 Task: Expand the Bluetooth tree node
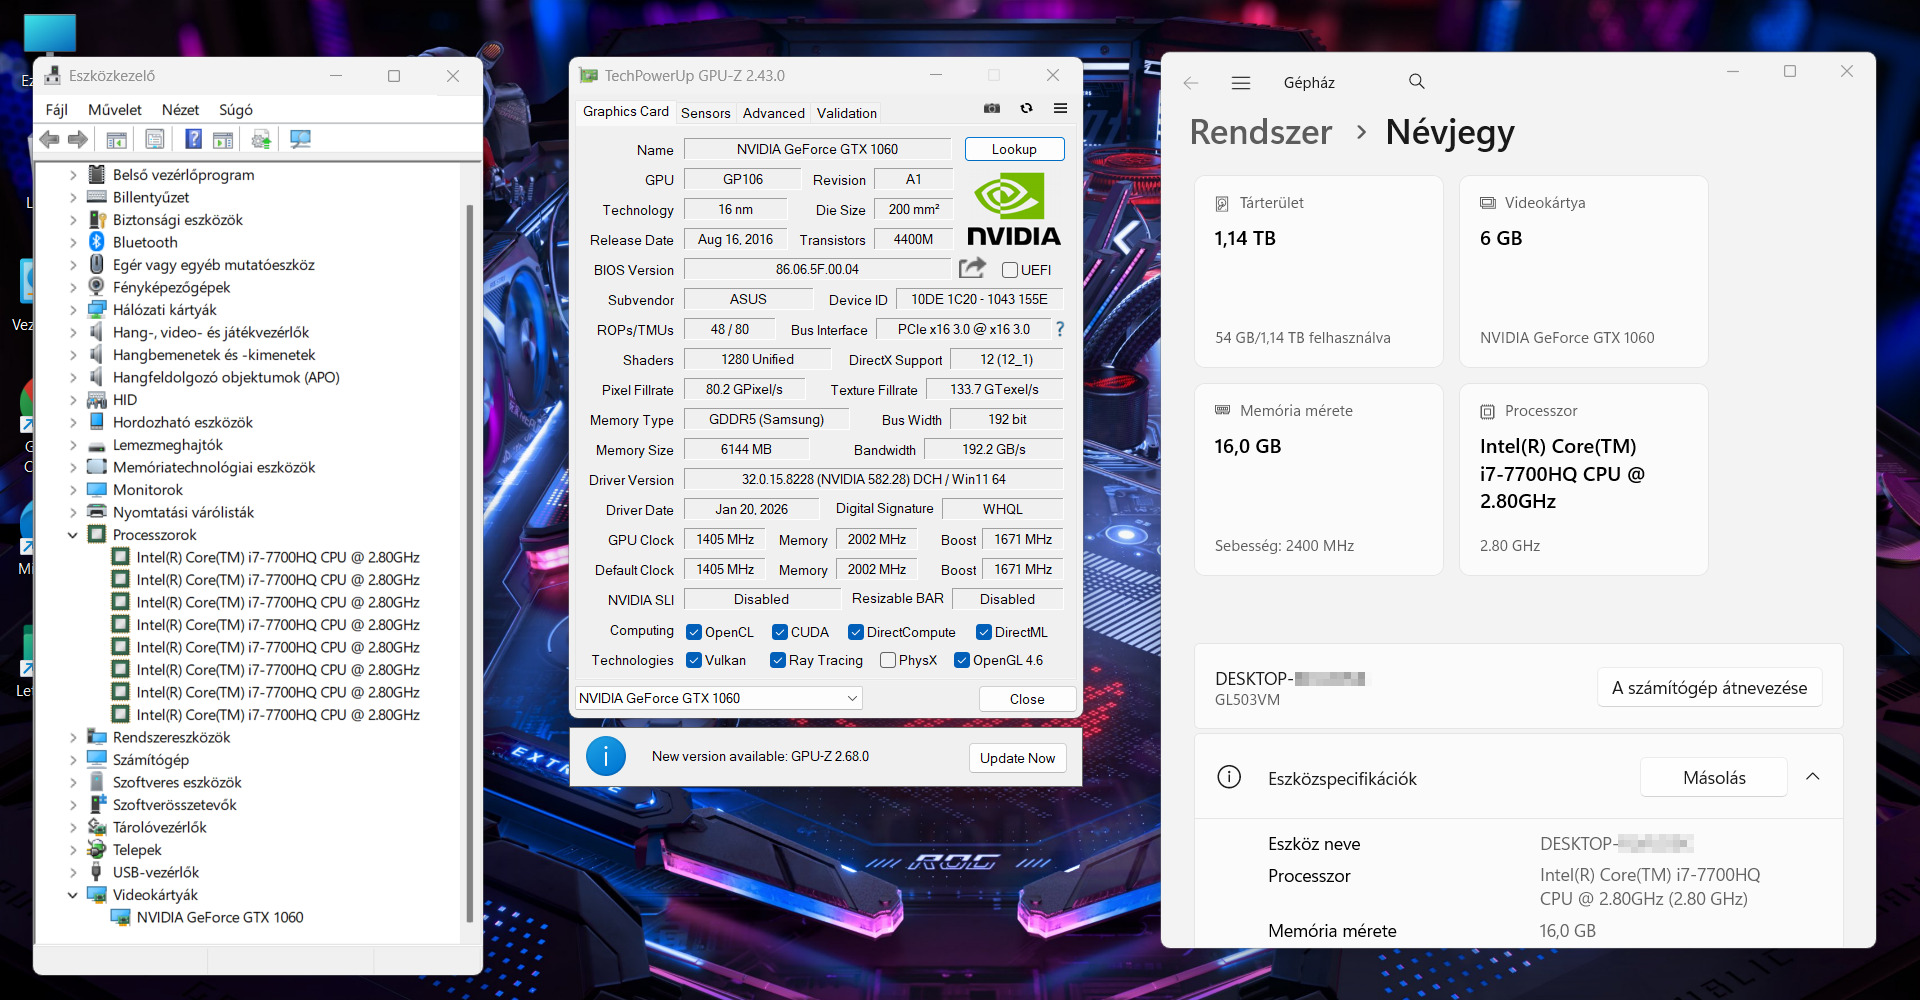click(73, 242)
